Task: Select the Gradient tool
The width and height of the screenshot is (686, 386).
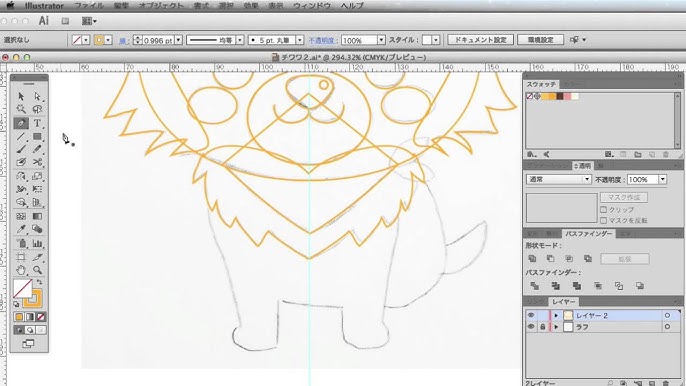Action: click(x=38, y=216)
